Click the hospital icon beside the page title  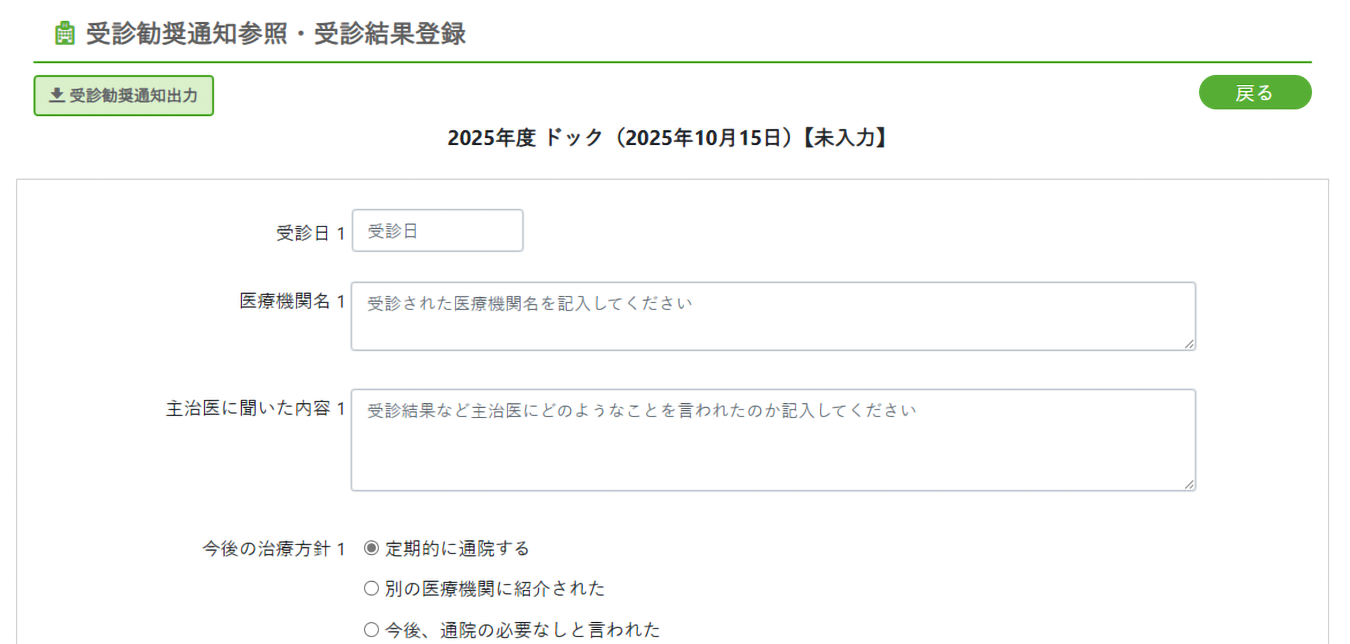pyautogui.click(x=65, y=33)
